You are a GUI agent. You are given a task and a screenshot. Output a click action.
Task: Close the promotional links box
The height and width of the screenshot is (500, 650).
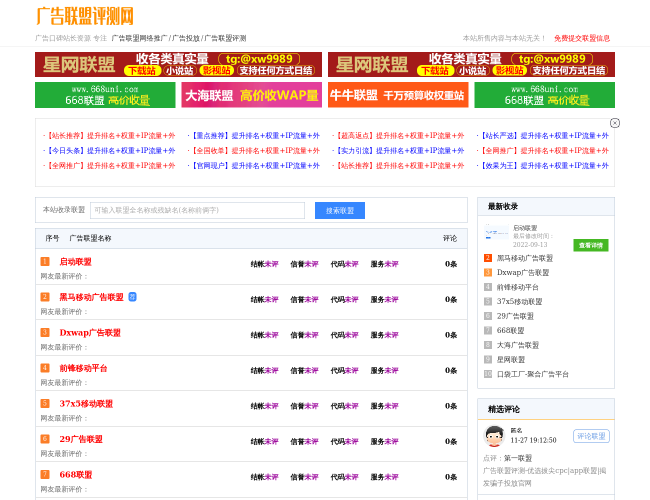click(615, 123)
